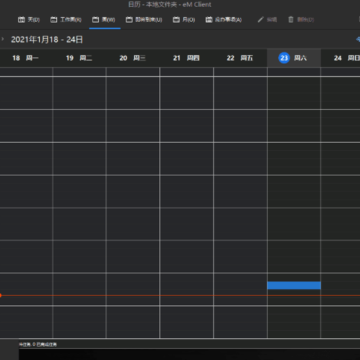Expand the chevron left of the date range

pos(3,39)
